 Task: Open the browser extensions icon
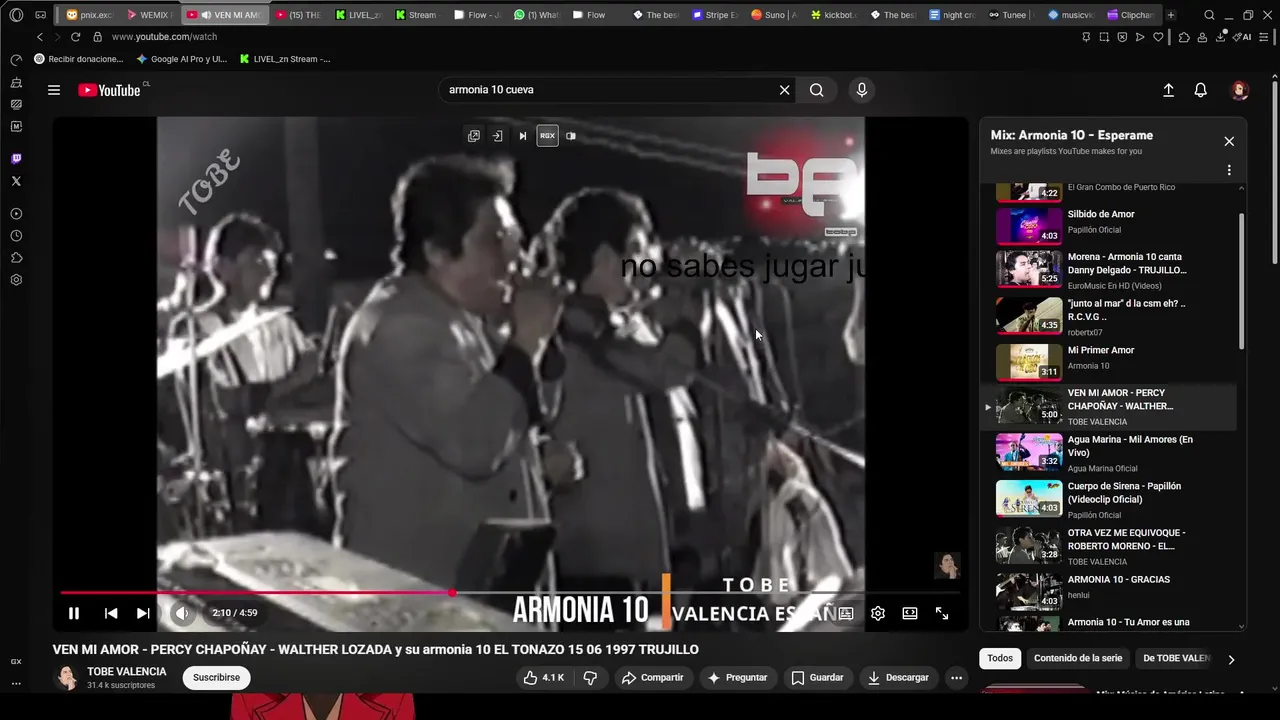pos(1184,37)
